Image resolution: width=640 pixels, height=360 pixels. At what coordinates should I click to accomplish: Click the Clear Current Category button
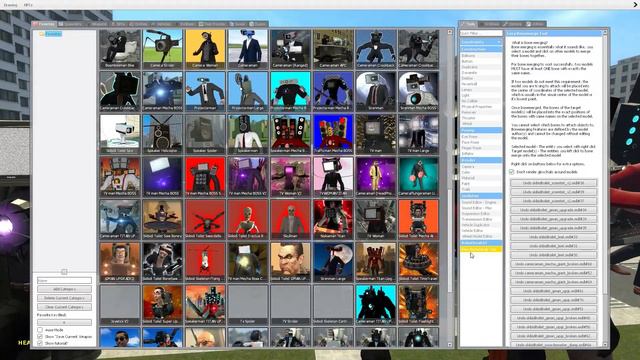coord(64,307)
